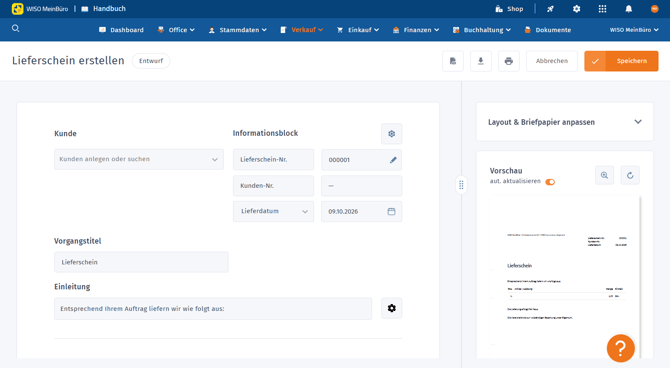Click the orange user avatar icon
This screenshot has width=670, height=368.
654,9
